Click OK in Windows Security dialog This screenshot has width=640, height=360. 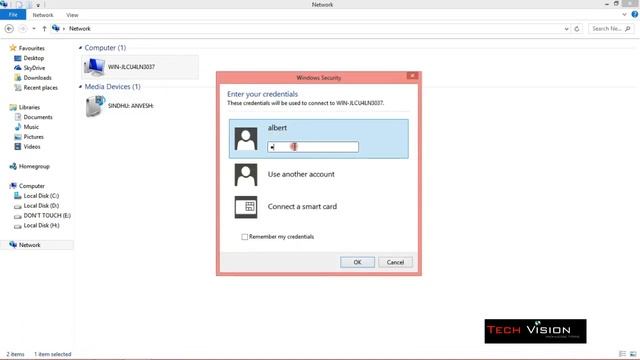click(358, 262)
